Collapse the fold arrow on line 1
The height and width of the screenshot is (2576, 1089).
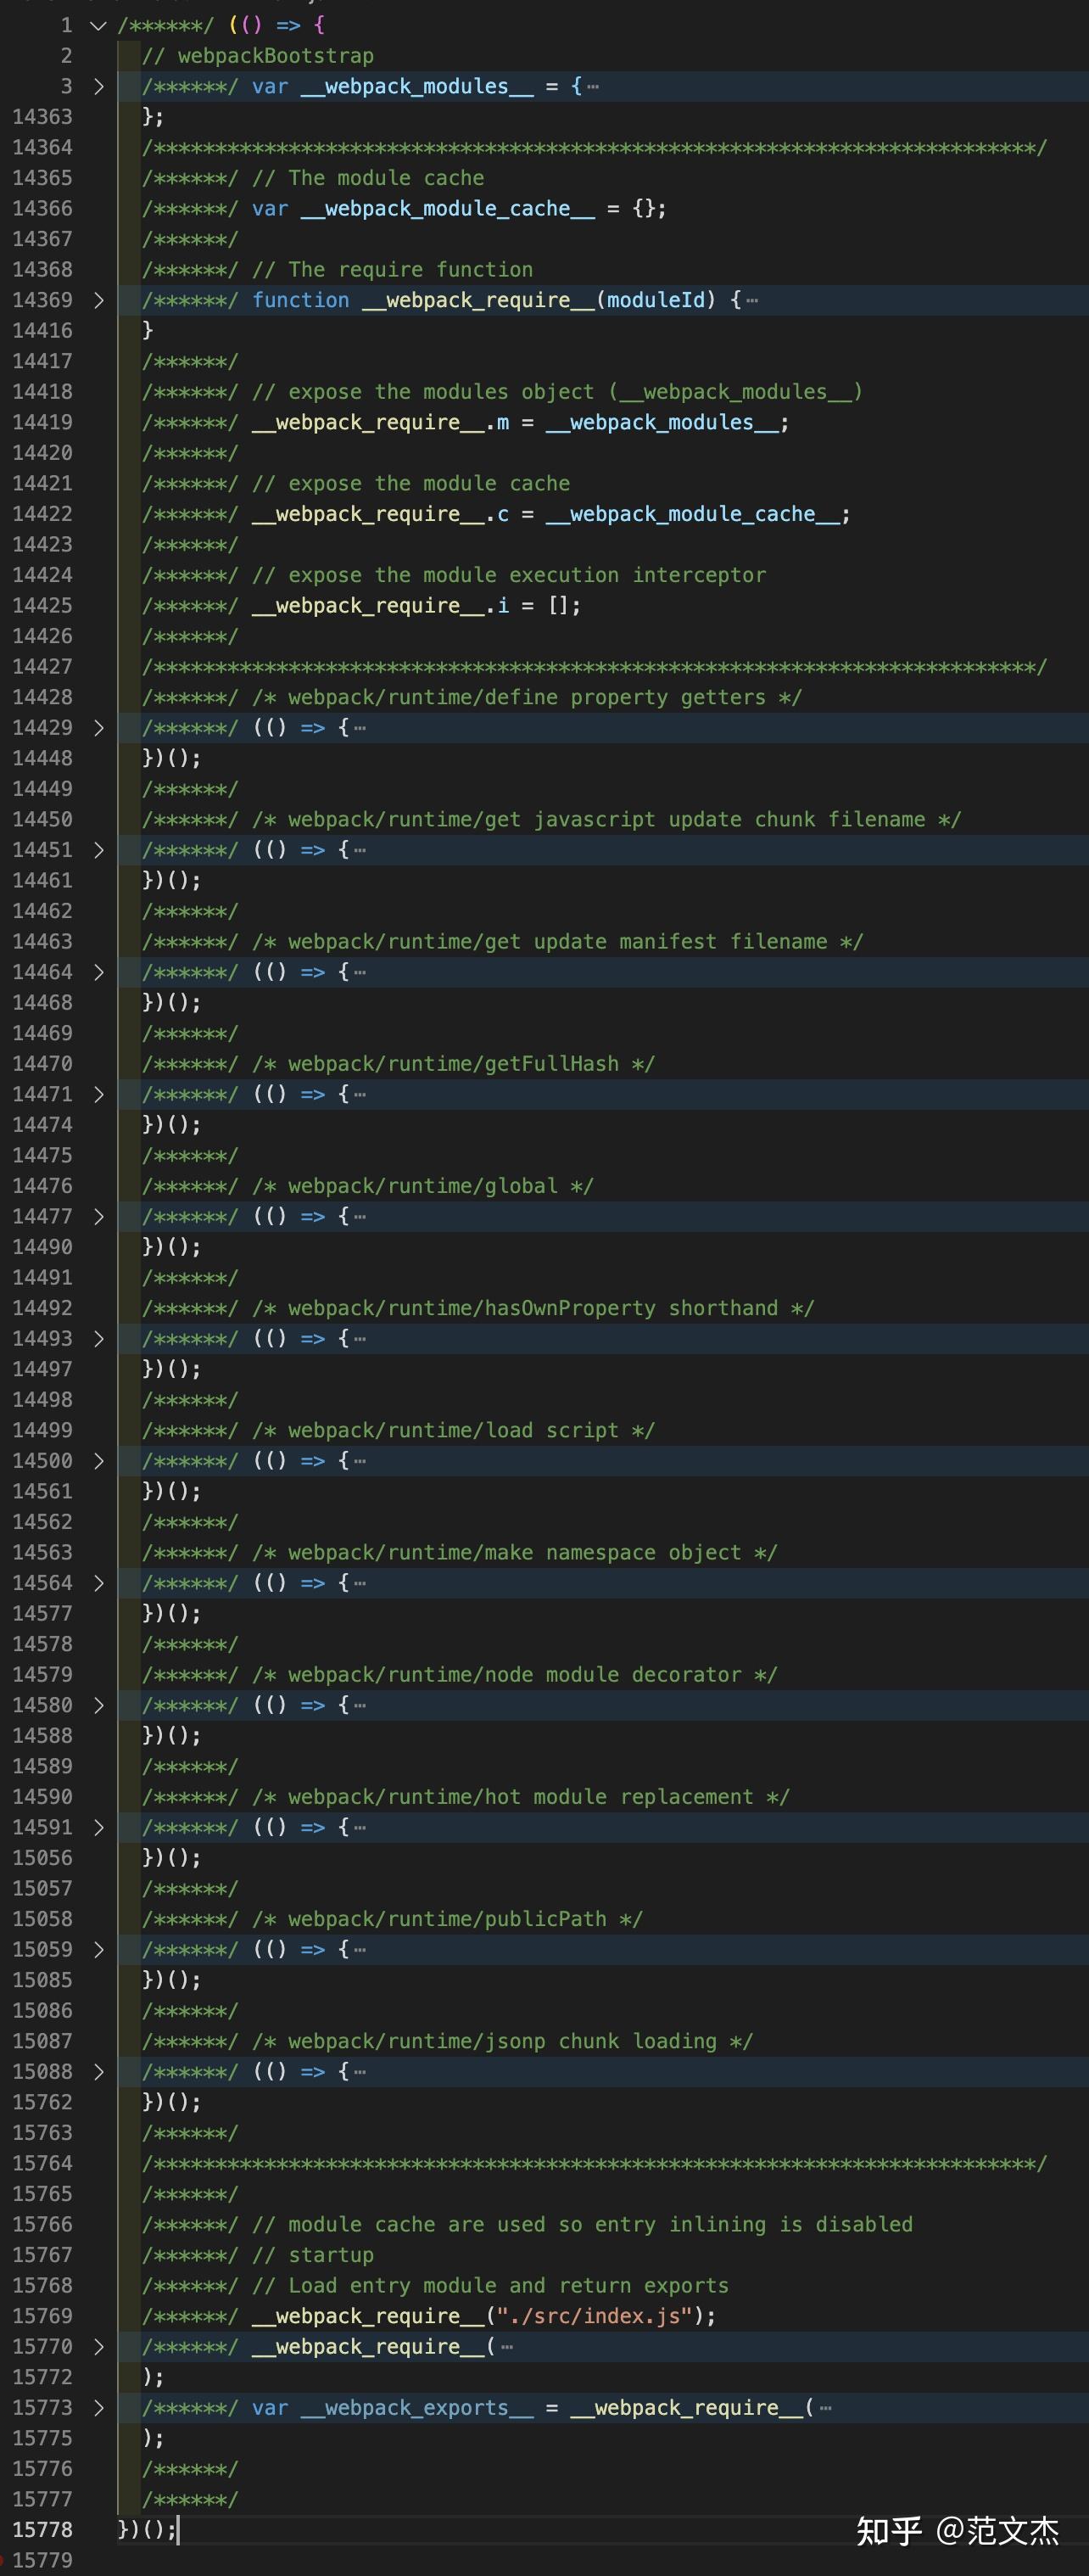tap(98, 25)
